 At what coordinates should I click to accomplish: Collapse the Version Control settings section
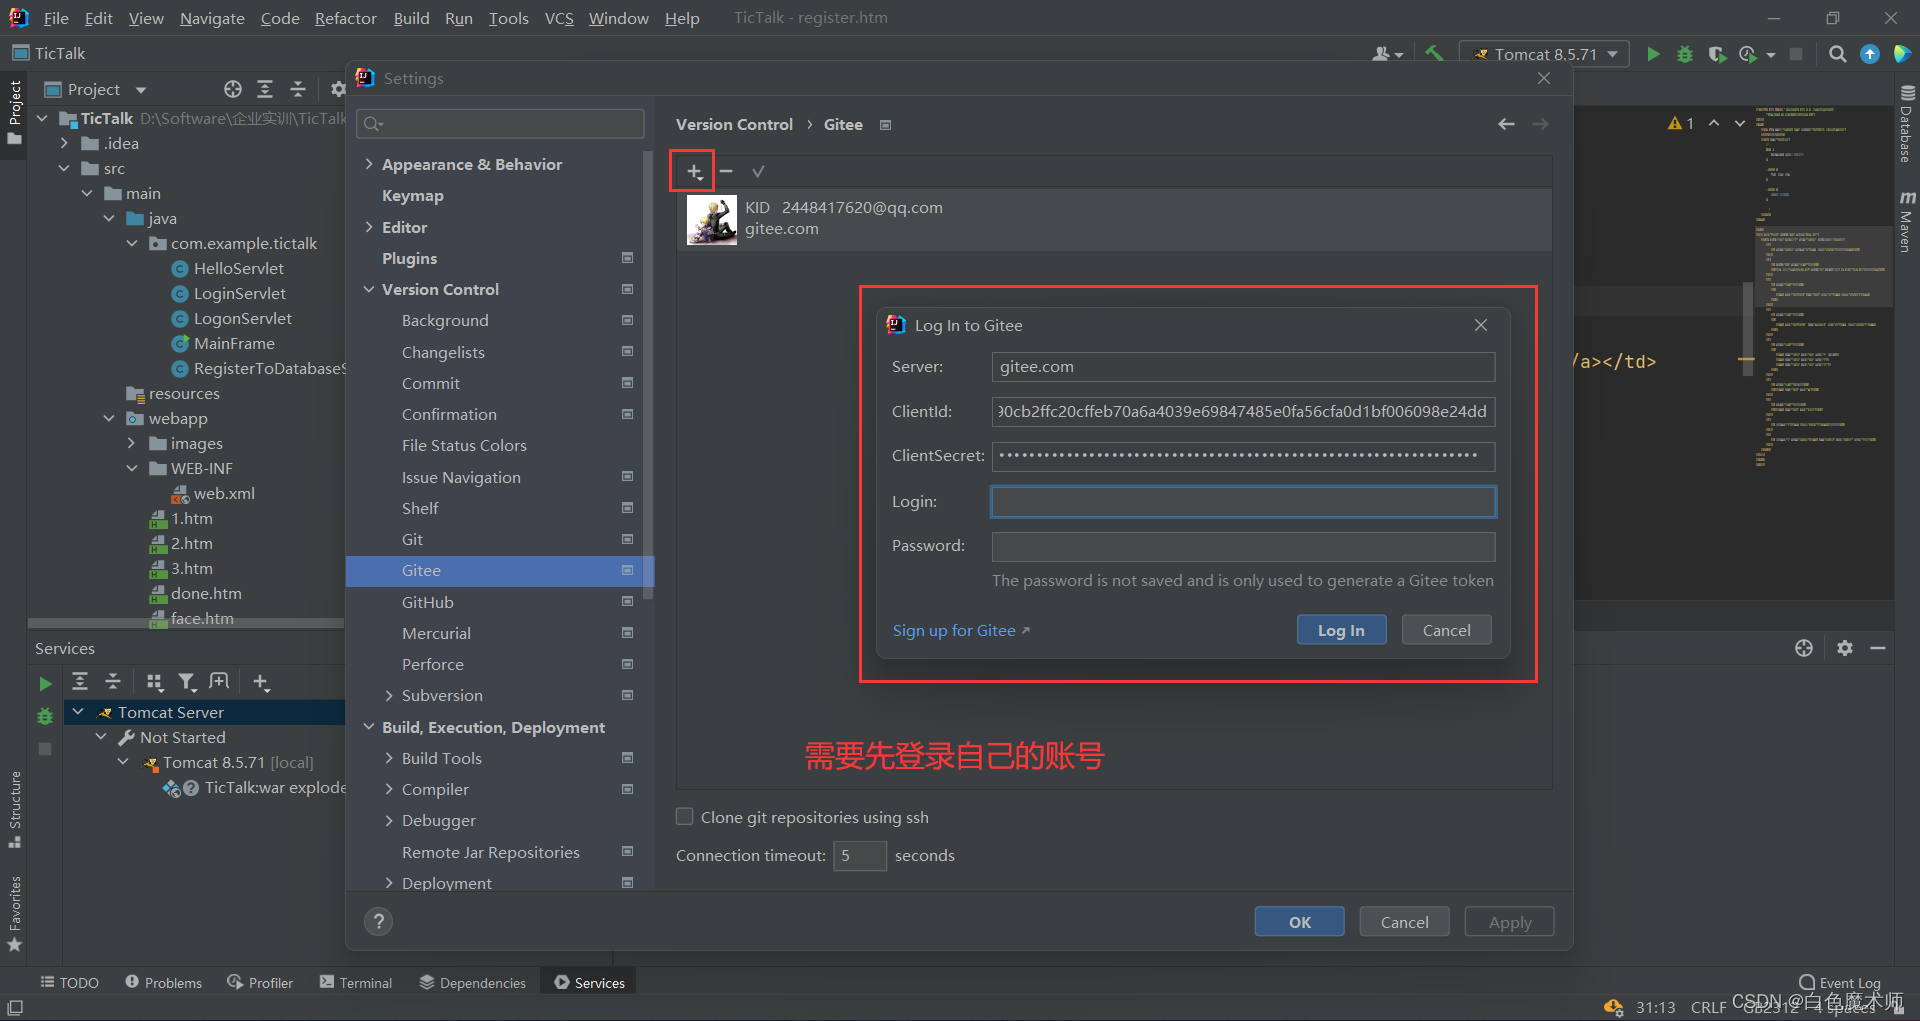pyautogui.click(x=369, y=289)
